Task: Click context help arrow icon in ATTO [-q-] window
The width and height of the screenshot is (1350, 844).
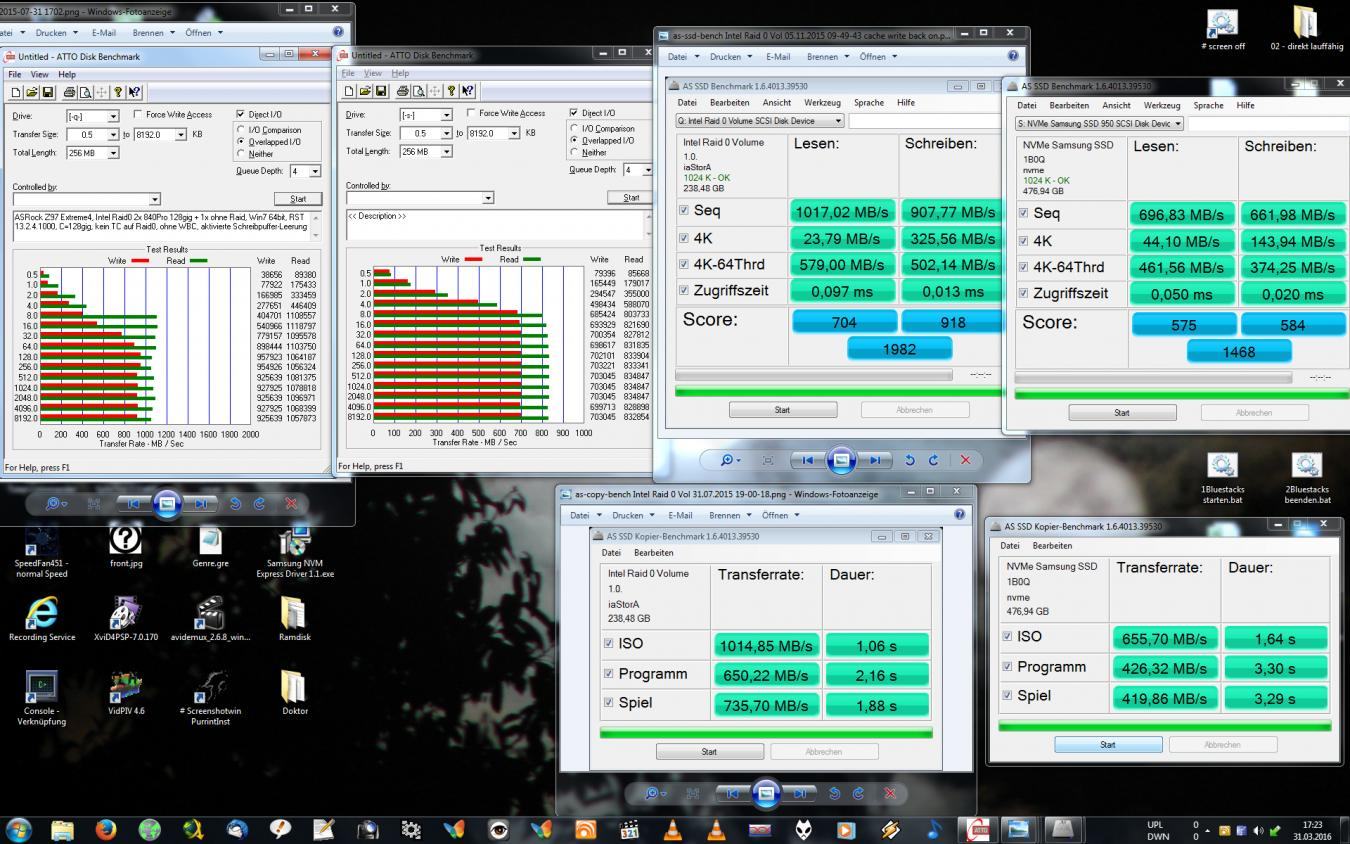Action: [133, 92]
